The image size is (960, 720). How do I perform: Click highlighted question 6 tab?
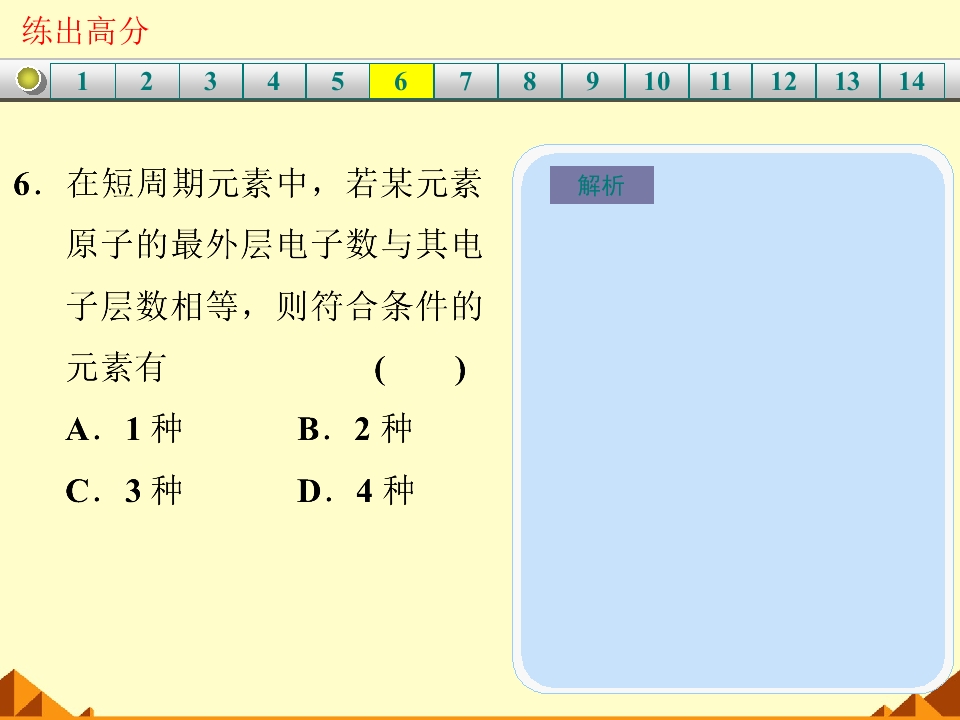coord(401,82)
